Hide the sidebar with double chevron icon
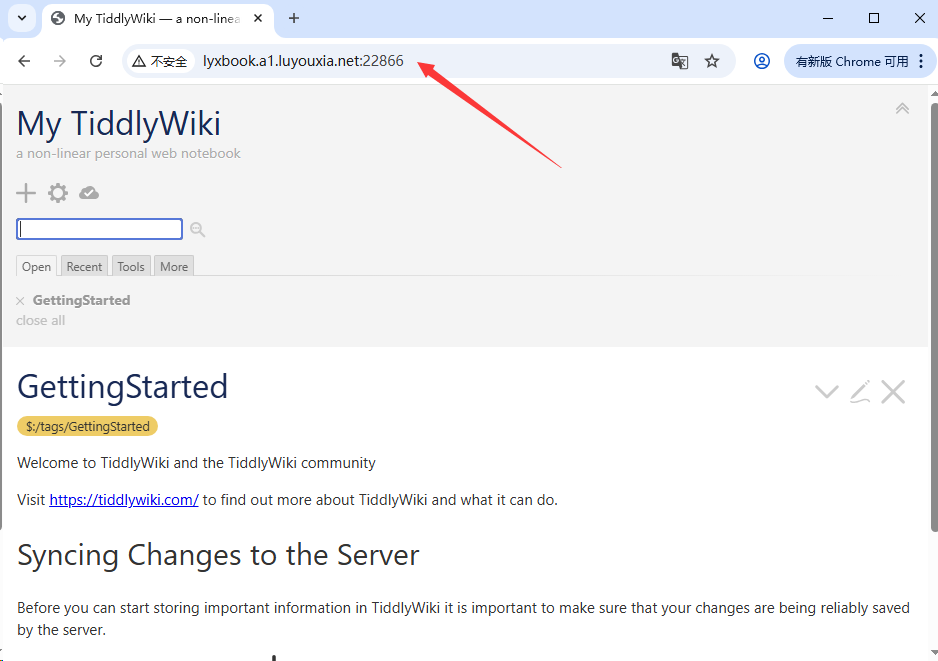Viewport: 938px width, 661px height. pos(902,108)
